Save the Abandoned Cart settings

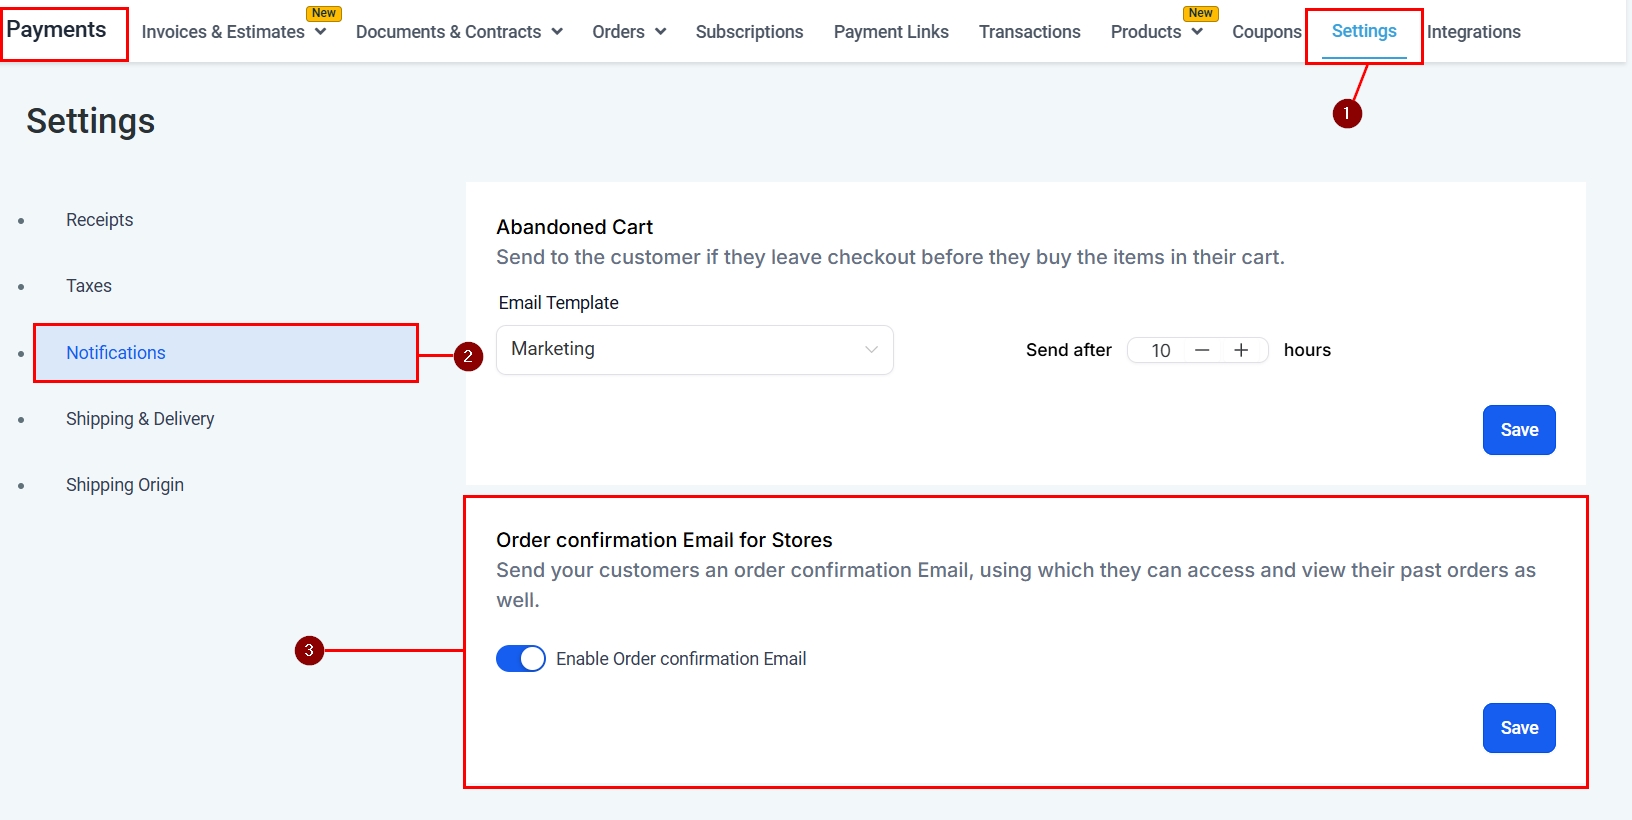click(x=1518, y=430)
